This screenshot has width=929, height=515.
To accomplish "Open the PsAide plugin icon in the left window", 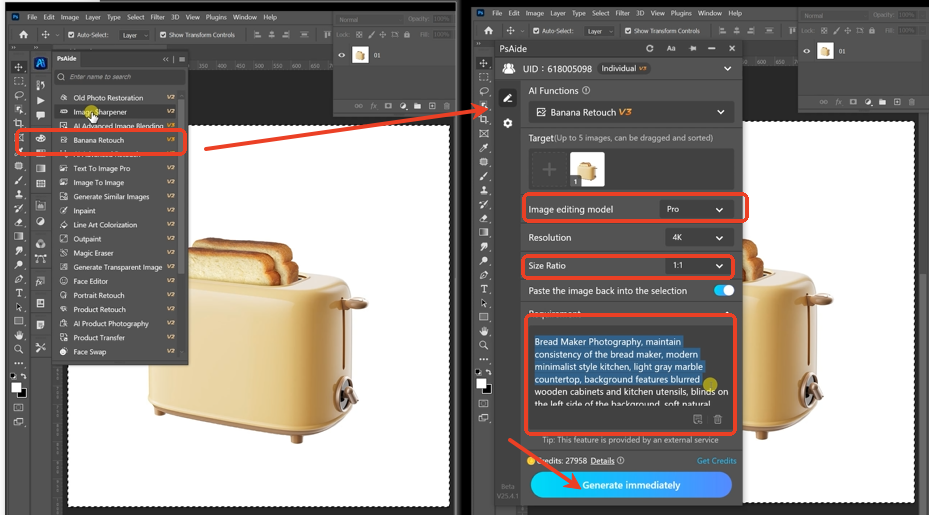I will [x=40, y=63].
